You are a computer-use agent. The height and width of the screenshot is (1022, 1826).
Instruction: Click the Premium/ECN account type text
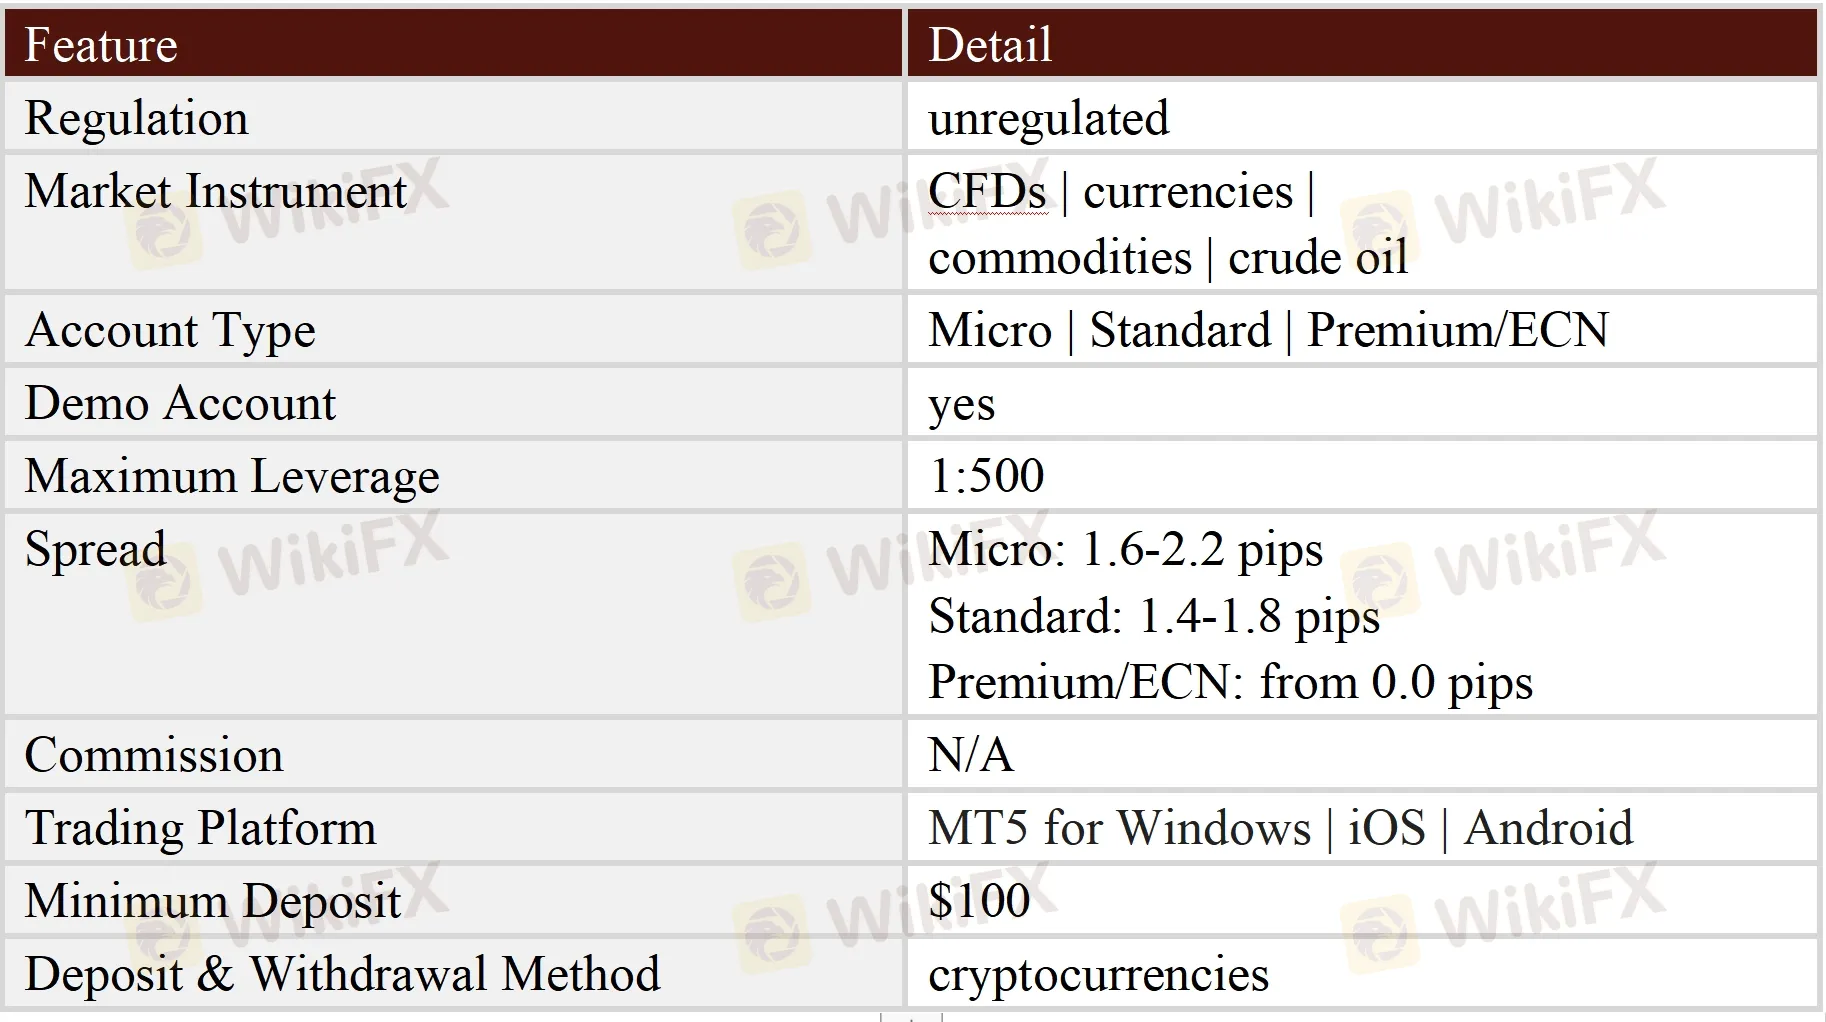point(1457,331)
